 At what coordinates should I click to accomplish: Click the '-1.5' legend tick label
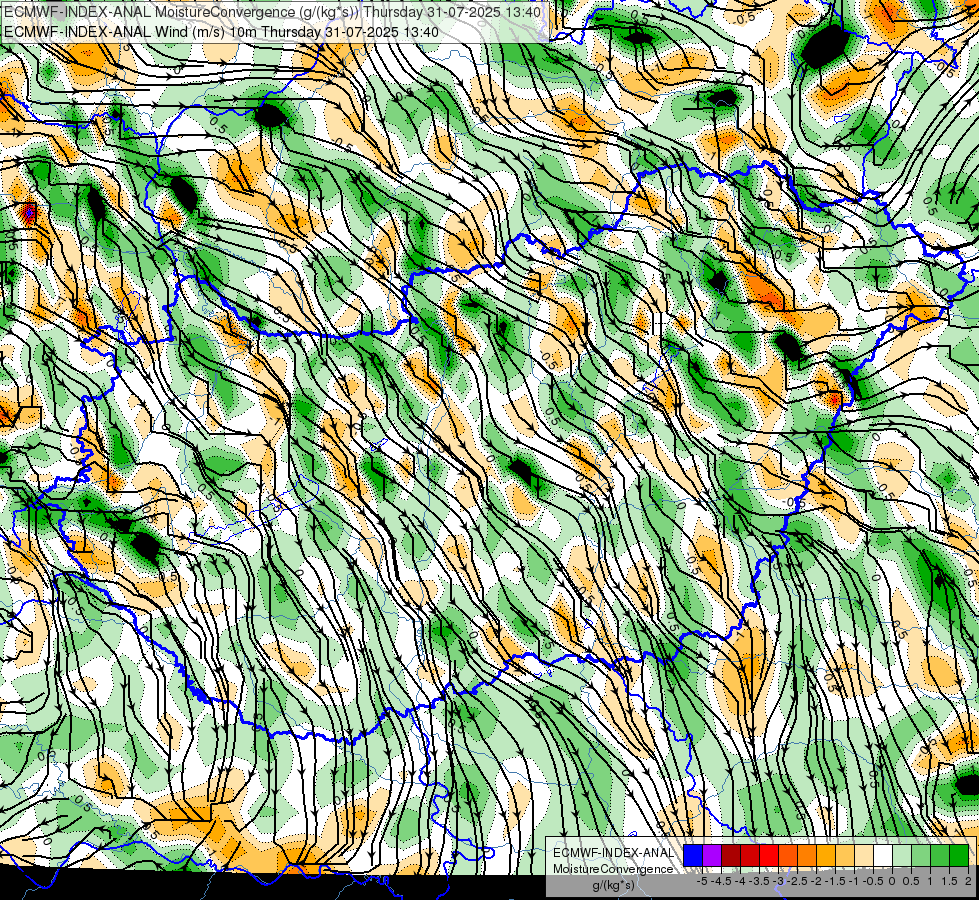(x=836, y=881)
